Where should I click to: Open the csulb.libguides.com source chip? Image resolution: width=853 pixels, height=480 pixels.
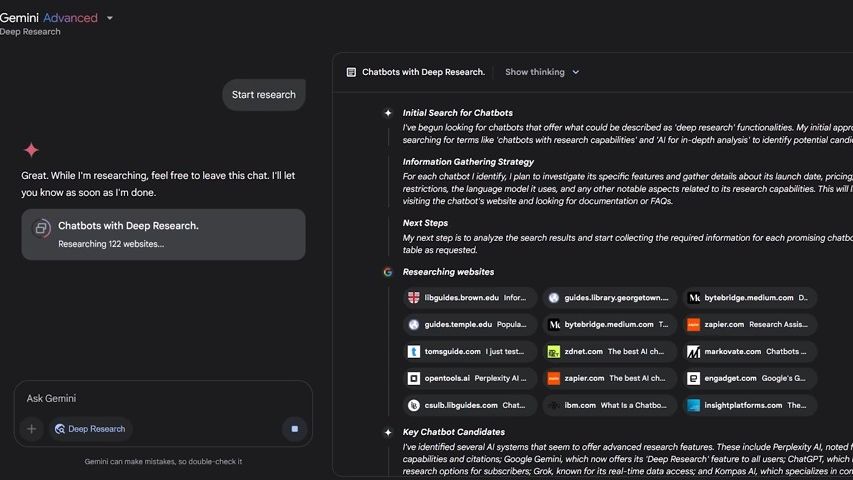tap(470, 405)
